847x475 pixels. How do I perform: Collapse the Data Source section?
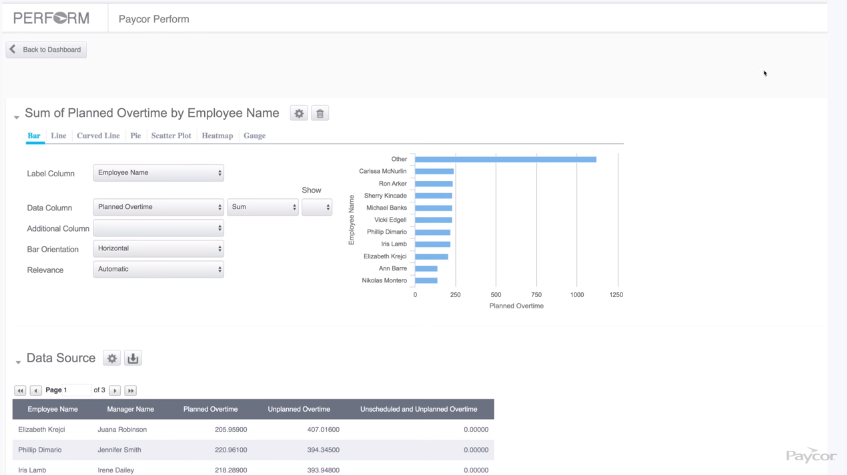click(17, 362)
